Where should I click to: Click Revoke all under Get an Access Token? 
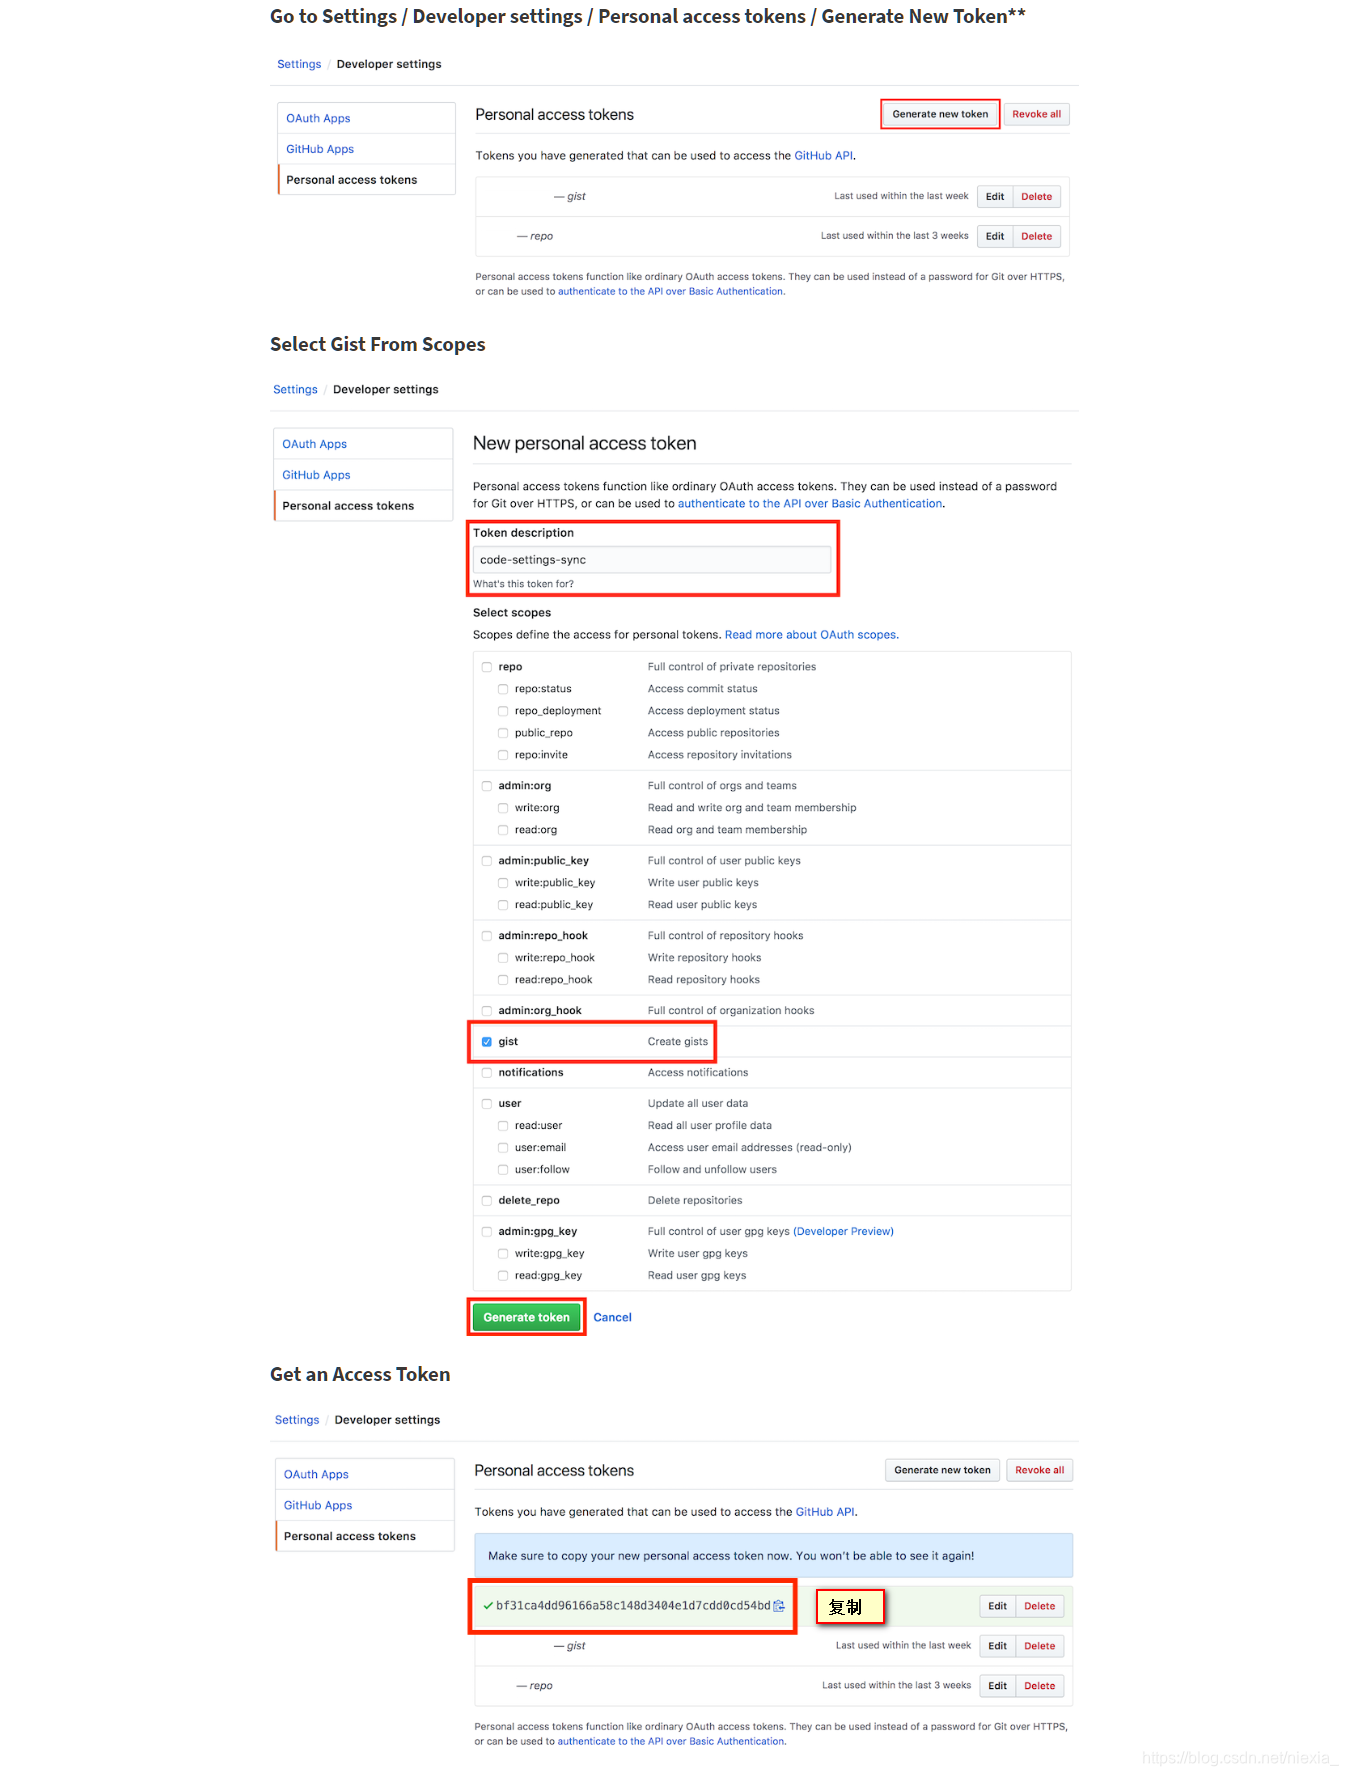(x=1039, y=1470)
